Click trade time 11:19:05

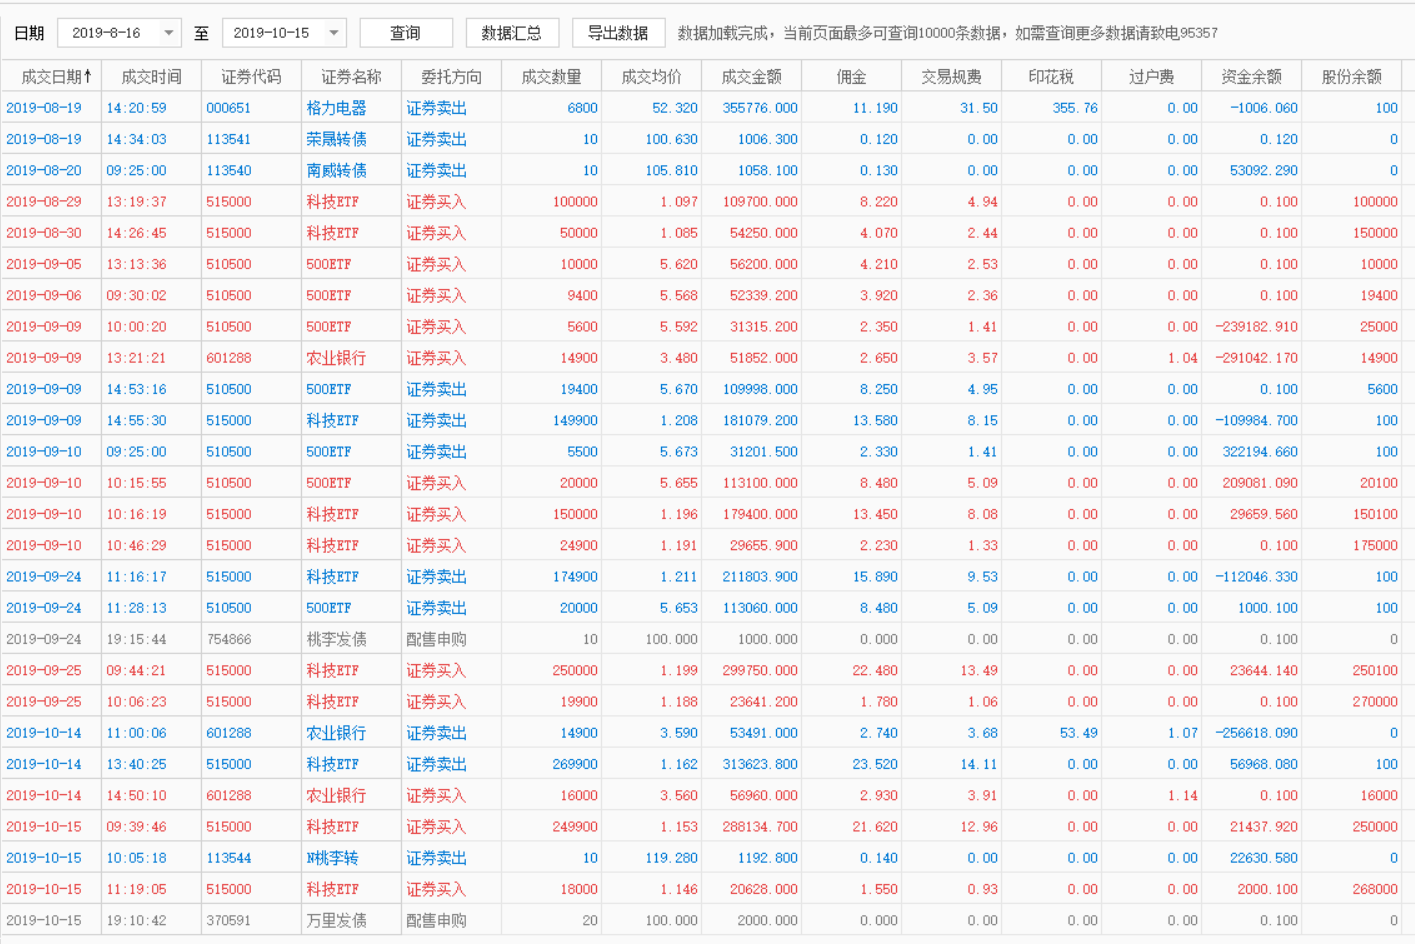136,889
